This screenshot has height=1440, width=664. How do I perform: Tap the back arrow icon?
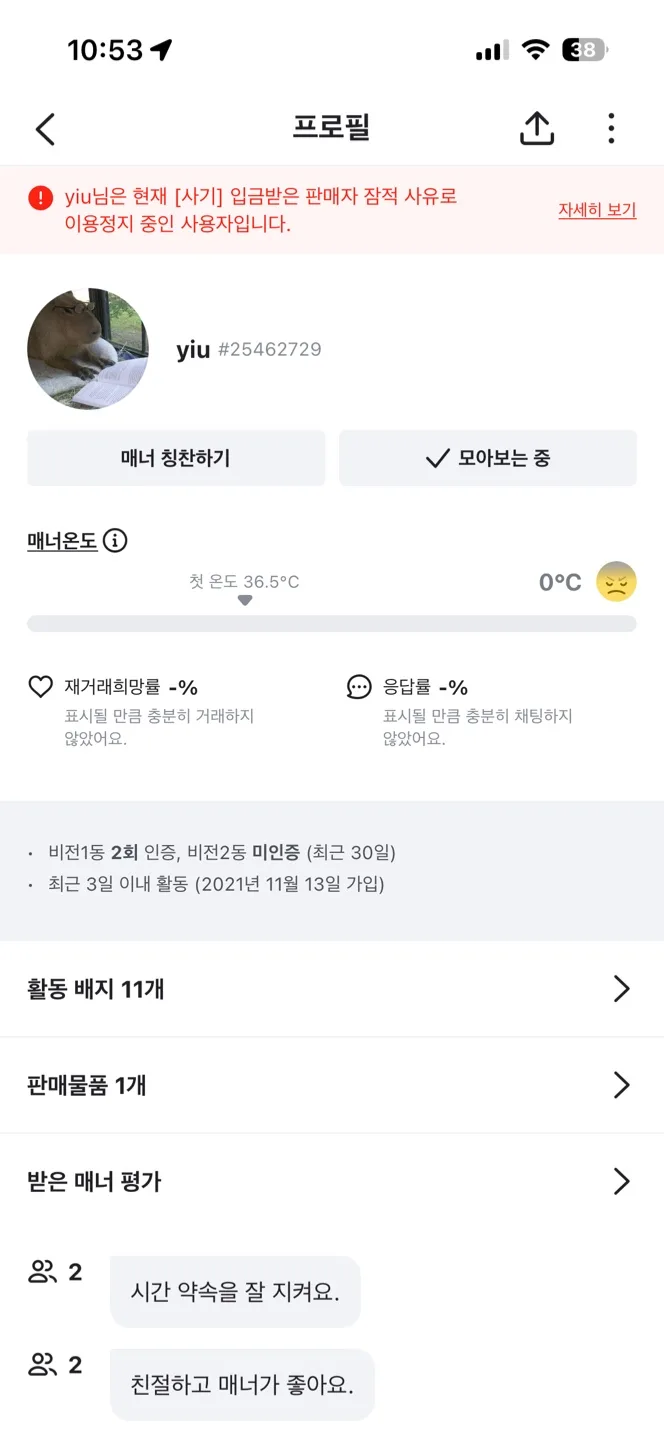coord(45,129)
